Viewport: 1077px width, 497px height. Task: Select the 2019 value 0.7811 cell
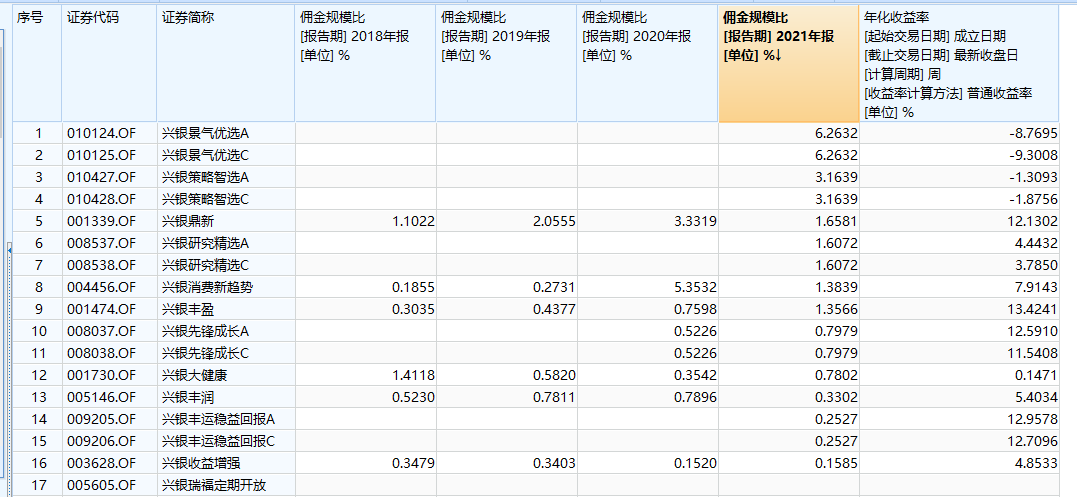pos(506,397)
